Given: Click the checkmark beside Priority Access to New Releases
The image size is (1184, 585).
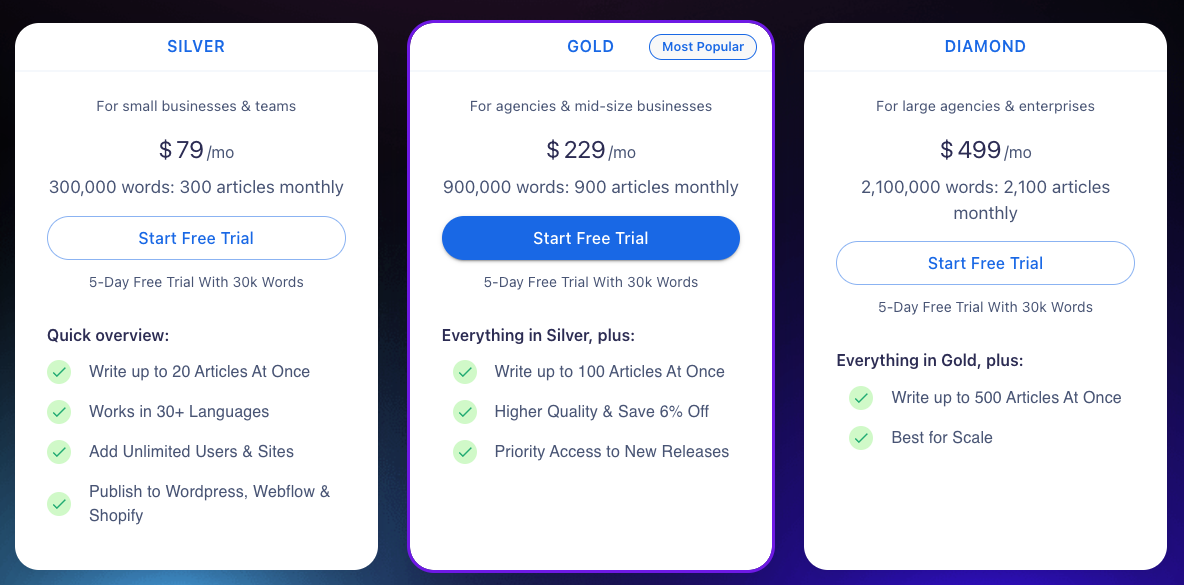Looking at the screenshot, I should click(465, 452).
